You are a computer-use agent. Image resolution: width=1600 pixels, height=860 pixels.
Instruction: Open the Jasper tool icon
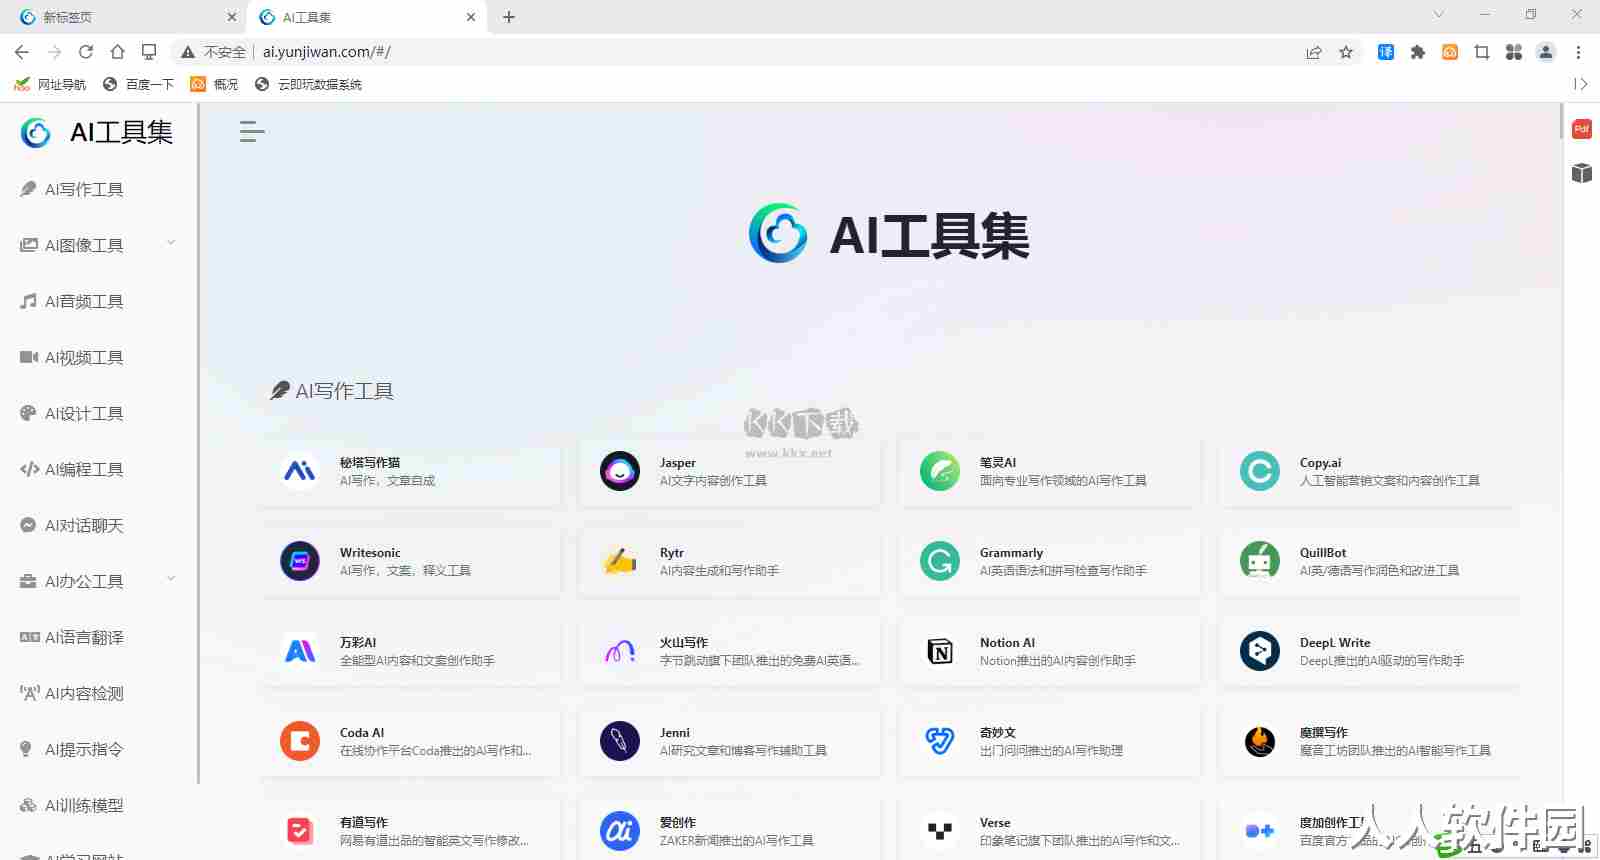coord(620,471)
